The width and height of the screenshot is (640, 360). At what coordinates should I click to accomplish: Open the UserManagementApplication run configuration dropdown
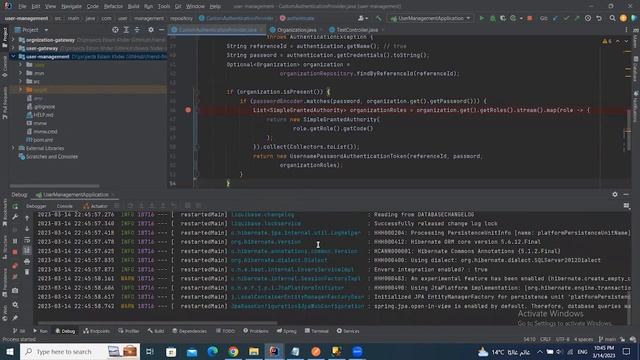point(431,18)
